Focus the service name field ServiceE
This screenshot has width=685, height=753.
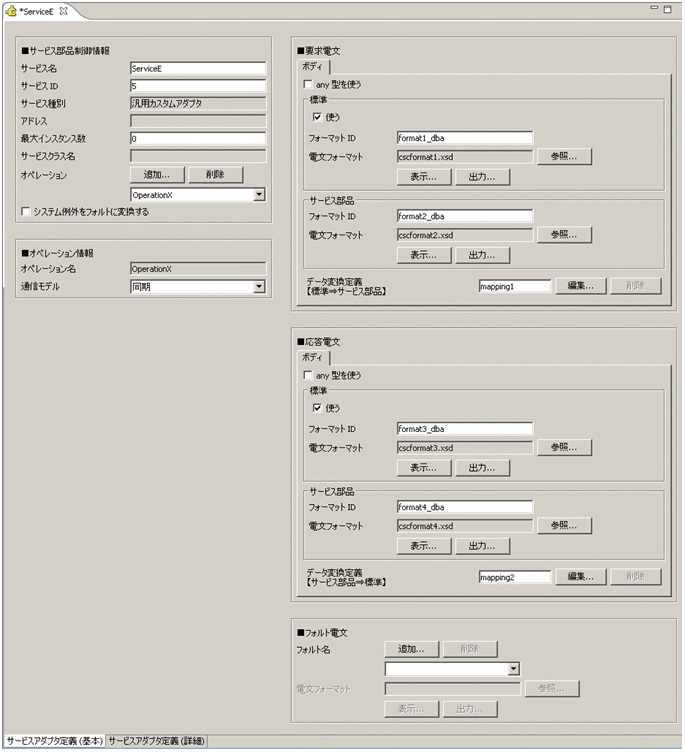point(198,68)
